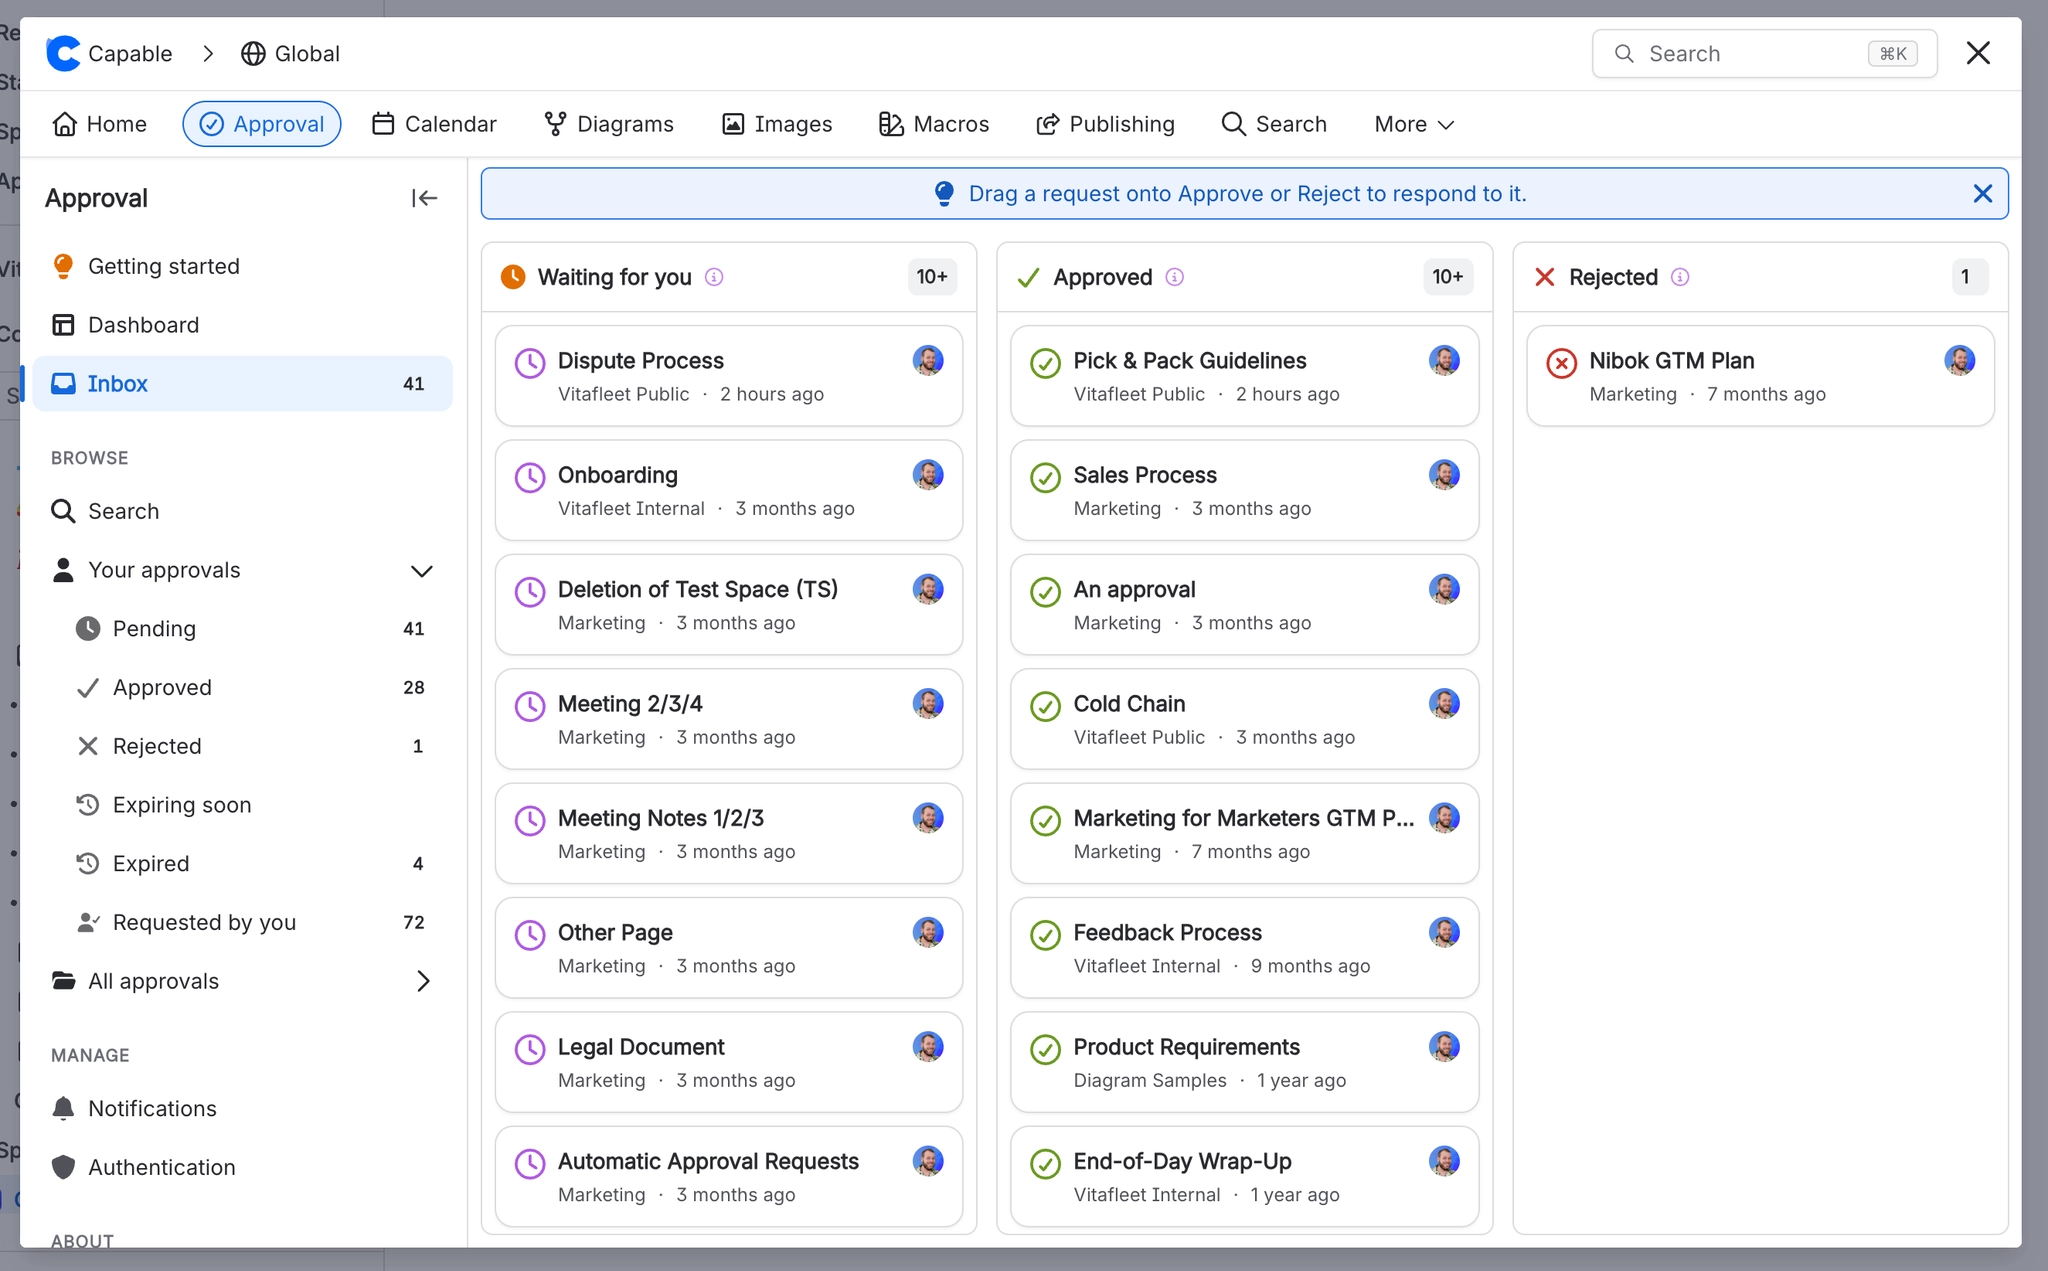Click the lightbulb icon in tip banner
The width and height of the screenshot is (2048, 1271).
[943, 193]
